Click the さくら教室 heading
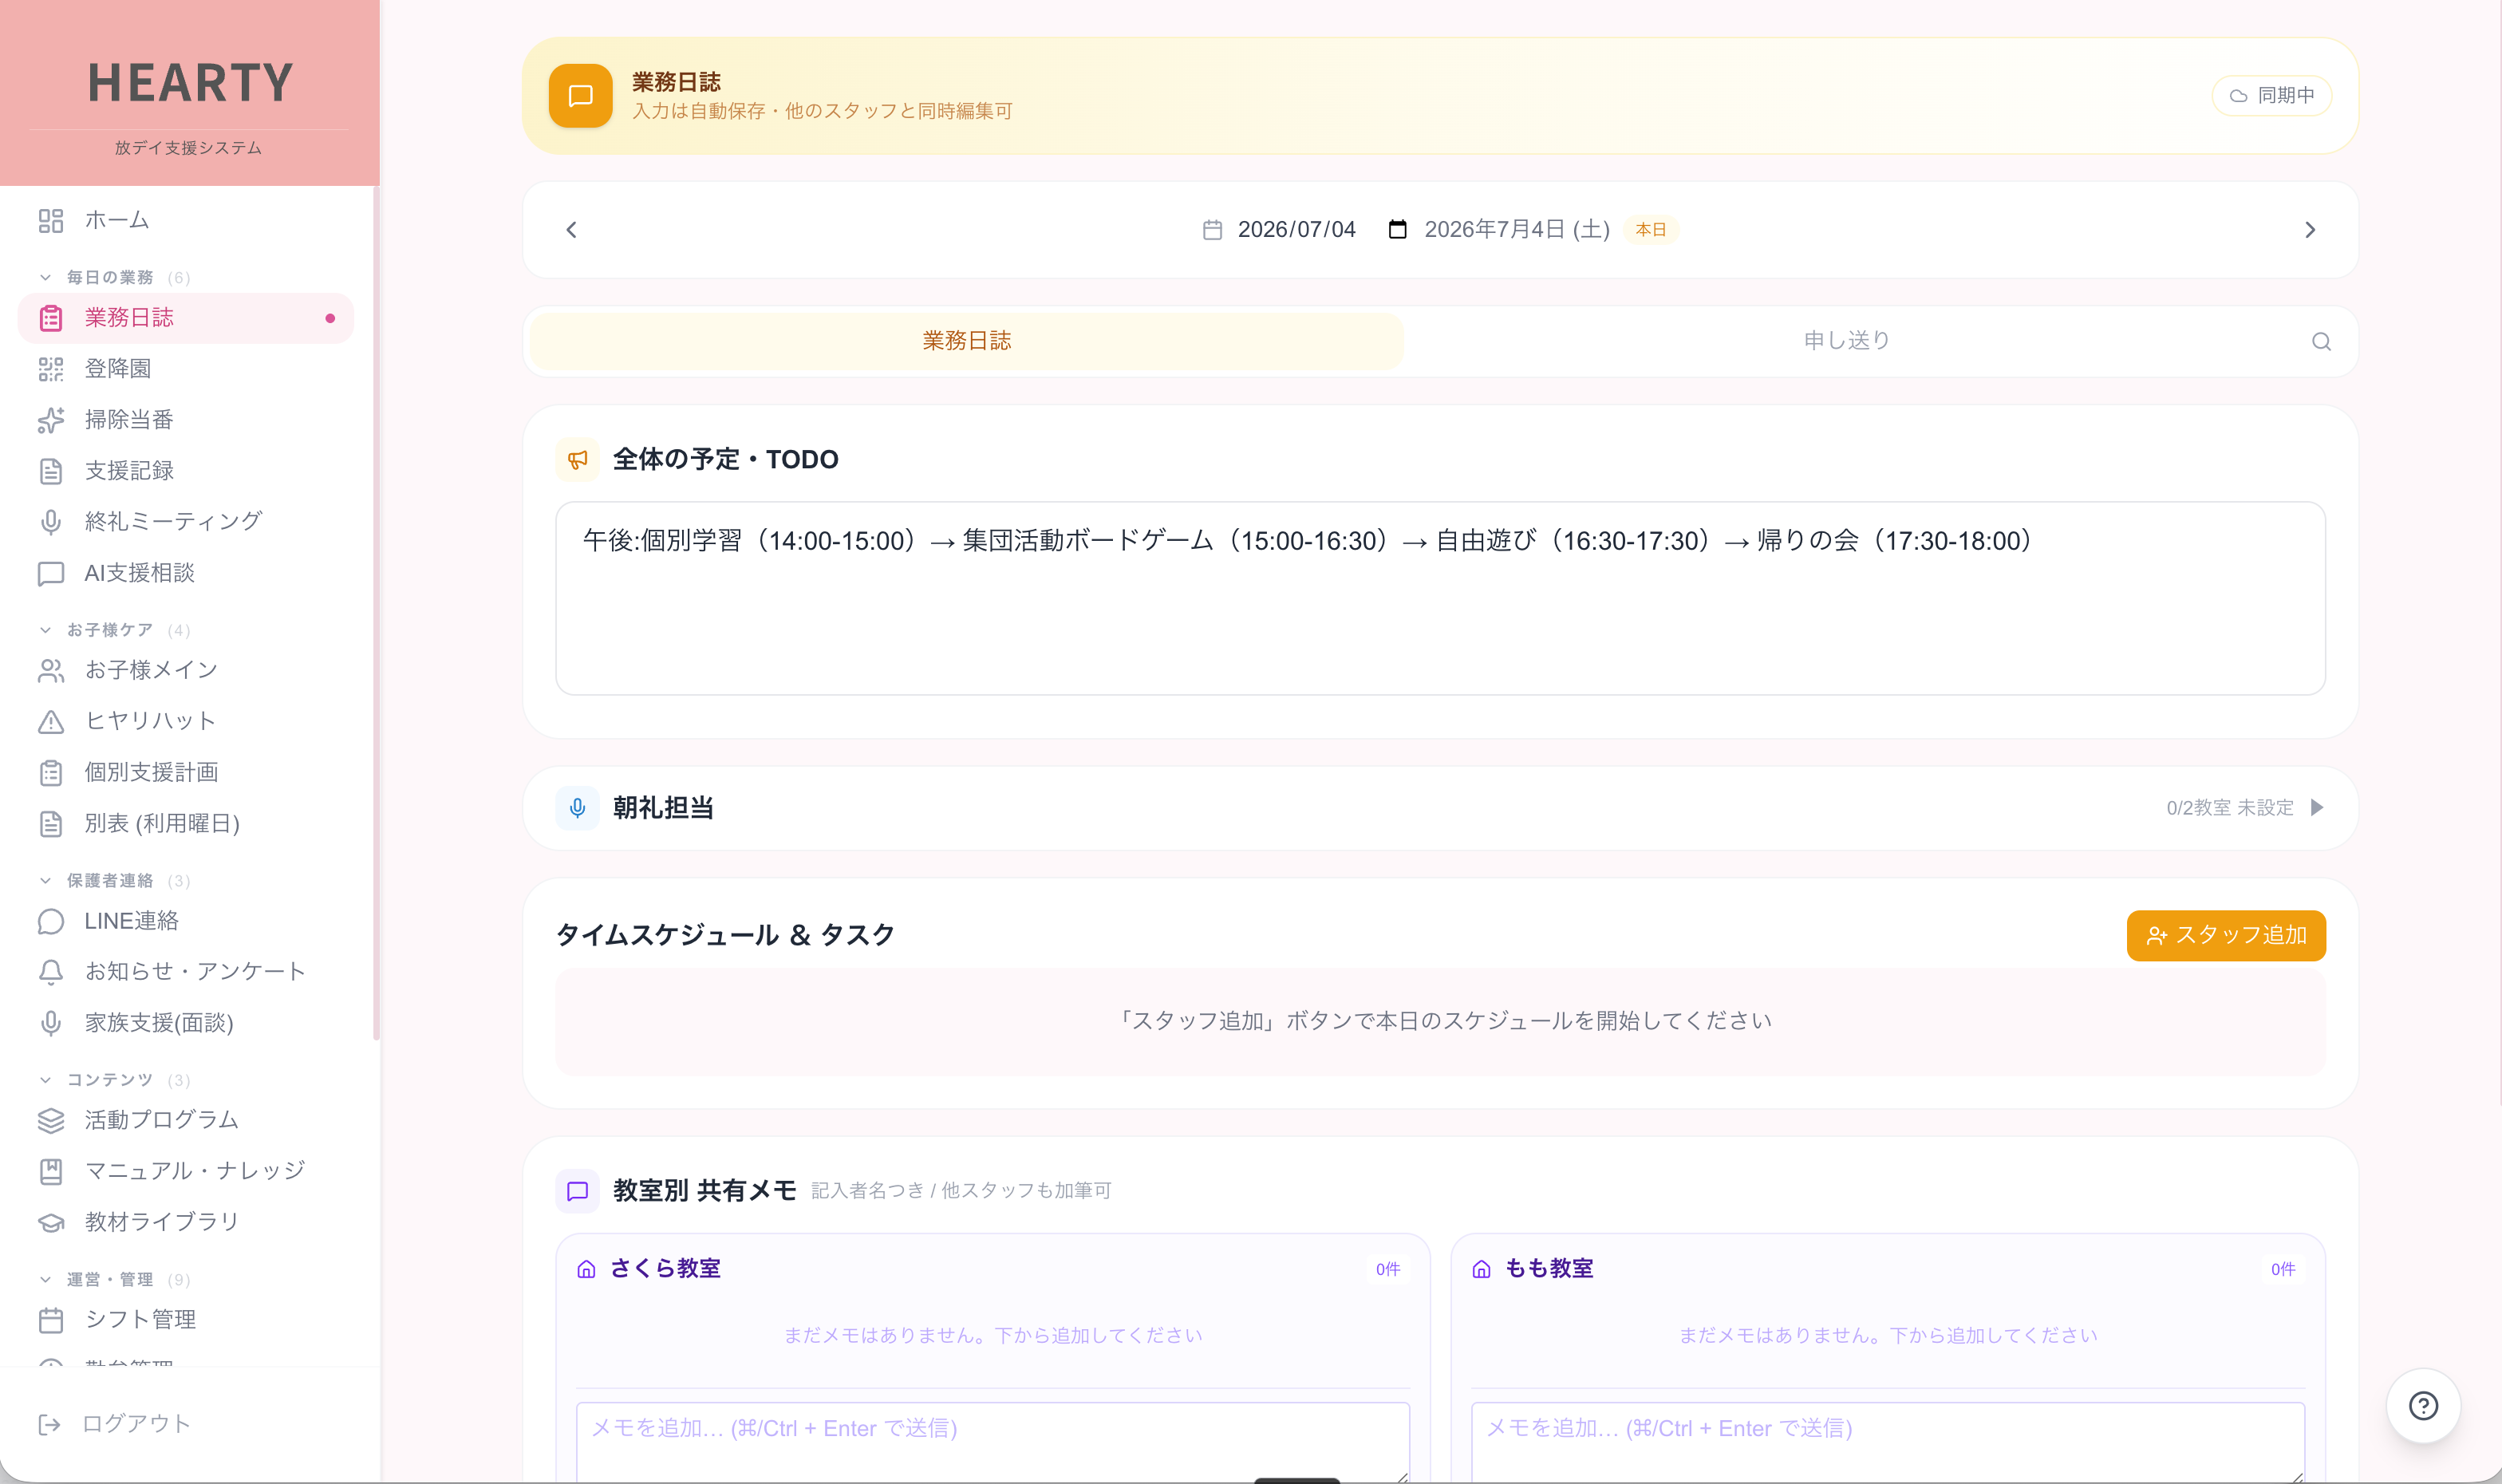The height and width of the screenshot is (1484, 2502). (x=665, y=1269)
